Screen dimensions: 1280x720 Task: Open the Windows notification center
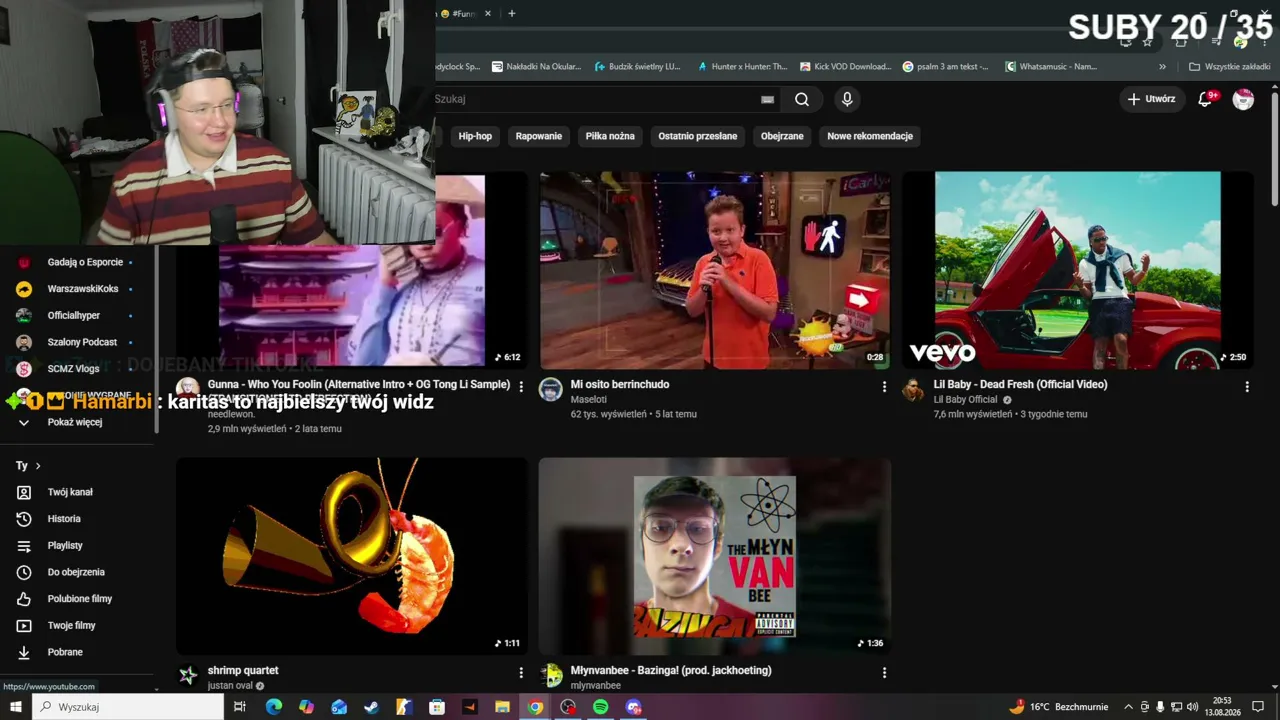pos(1258,707)
